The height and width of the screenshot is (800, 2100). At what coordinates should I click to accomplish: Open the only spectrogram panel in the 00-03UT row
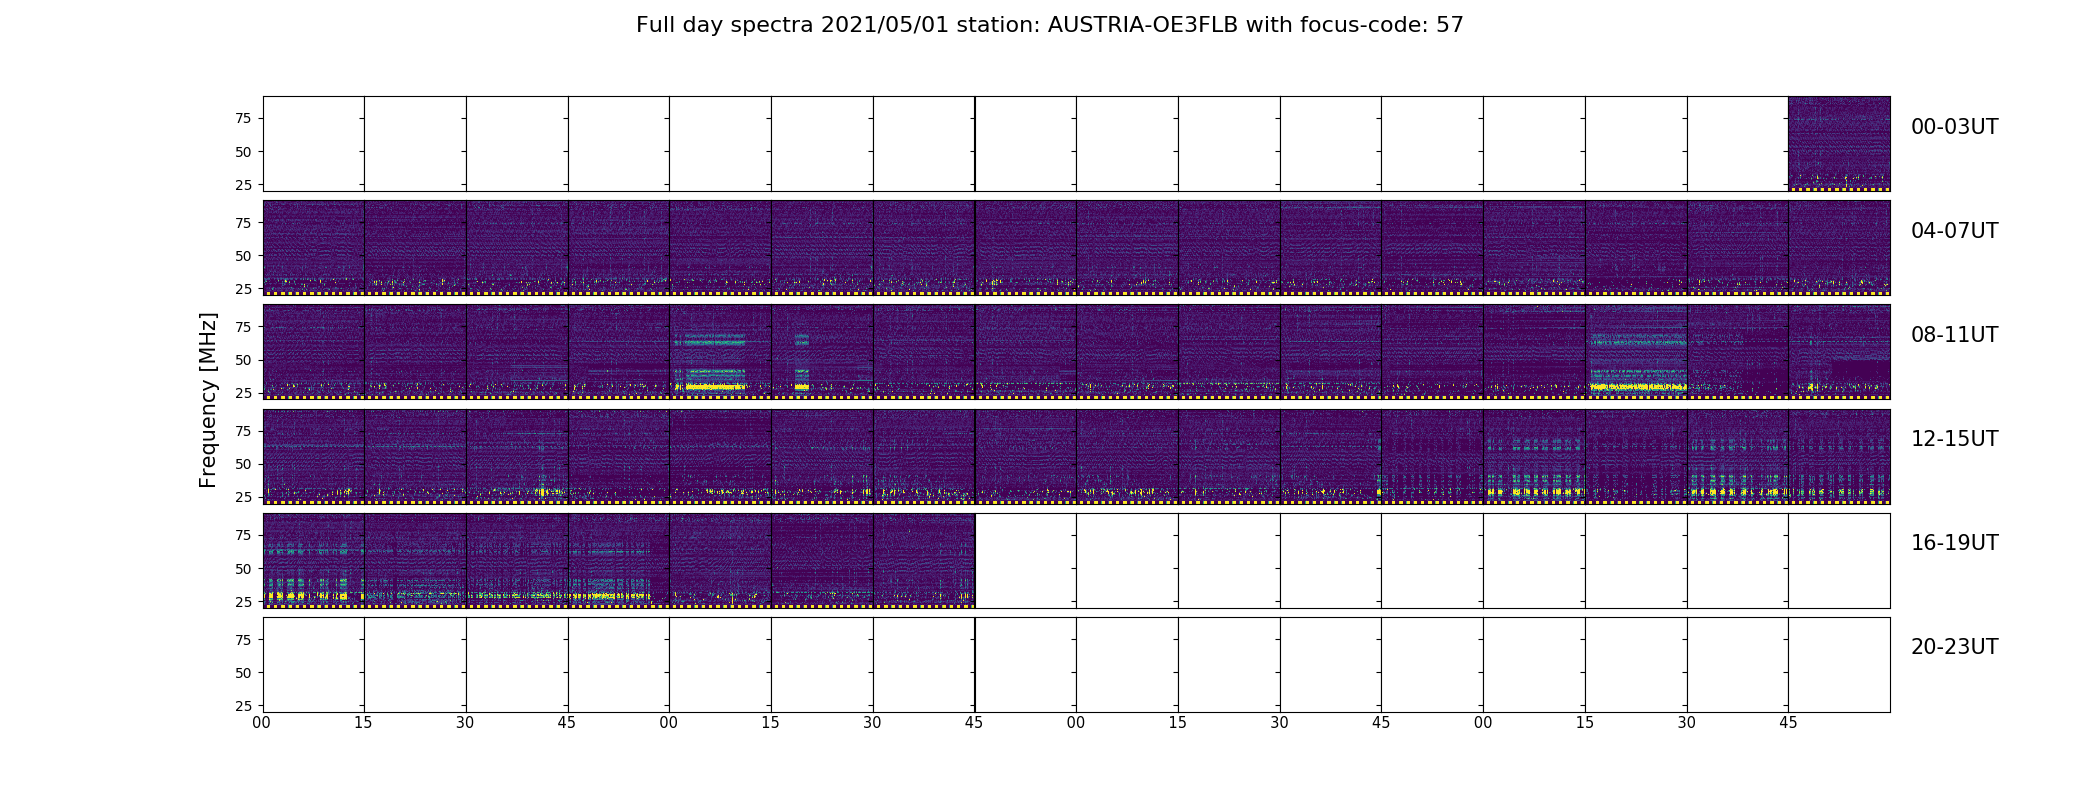click(1839, 144)
